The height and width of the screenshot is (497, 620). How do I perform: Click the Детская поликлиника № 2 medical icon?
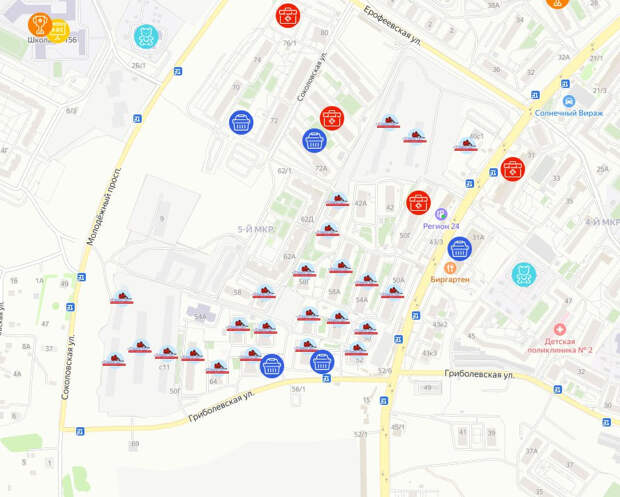(x=561, y=327)
